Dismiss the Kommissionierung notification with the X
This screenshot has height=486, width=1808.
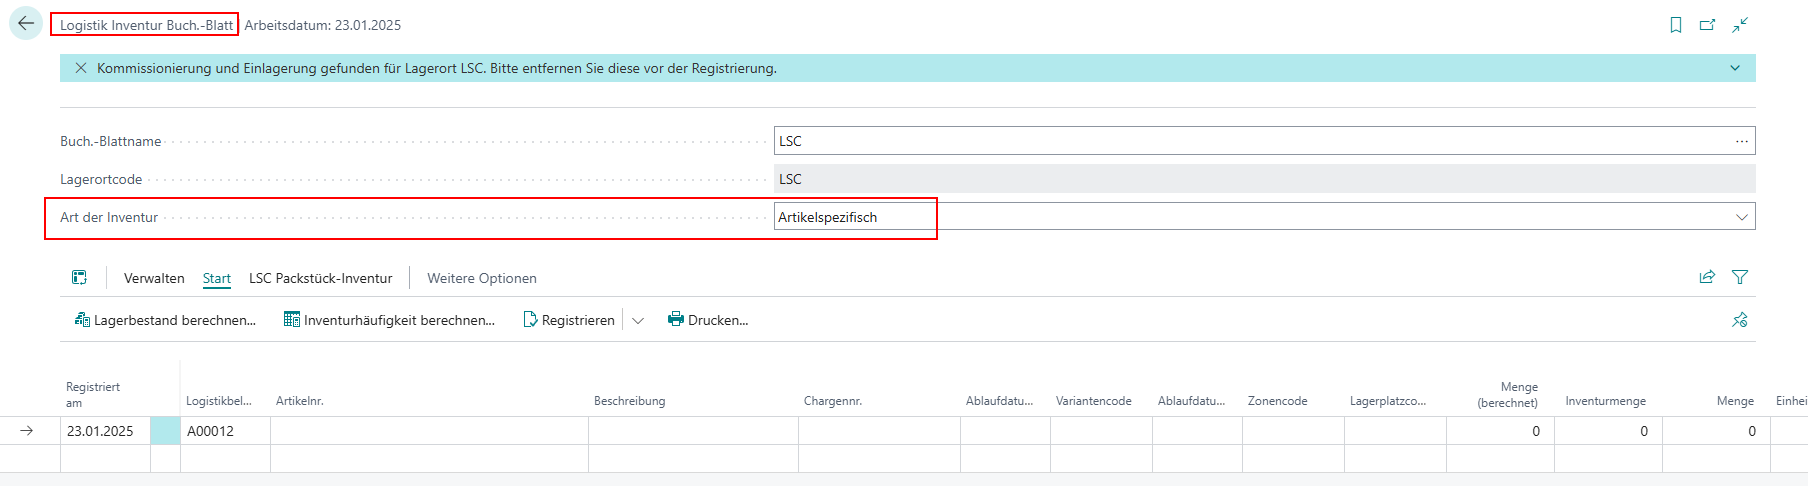click(81, 68)
